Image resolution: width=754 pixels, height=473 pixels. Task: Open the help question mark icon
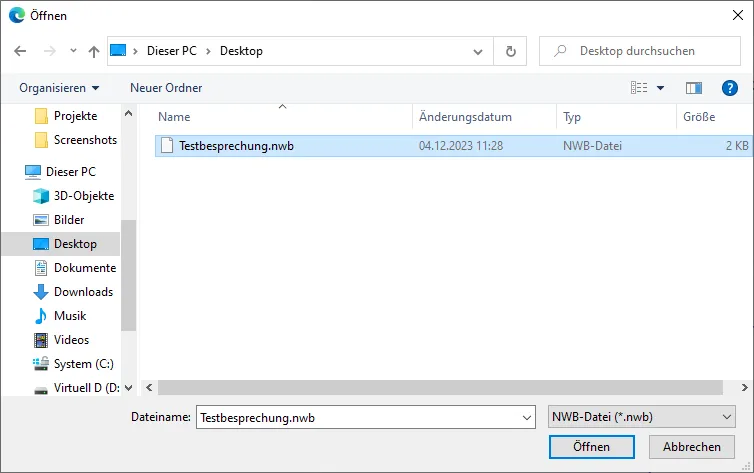tap(729, 88)
